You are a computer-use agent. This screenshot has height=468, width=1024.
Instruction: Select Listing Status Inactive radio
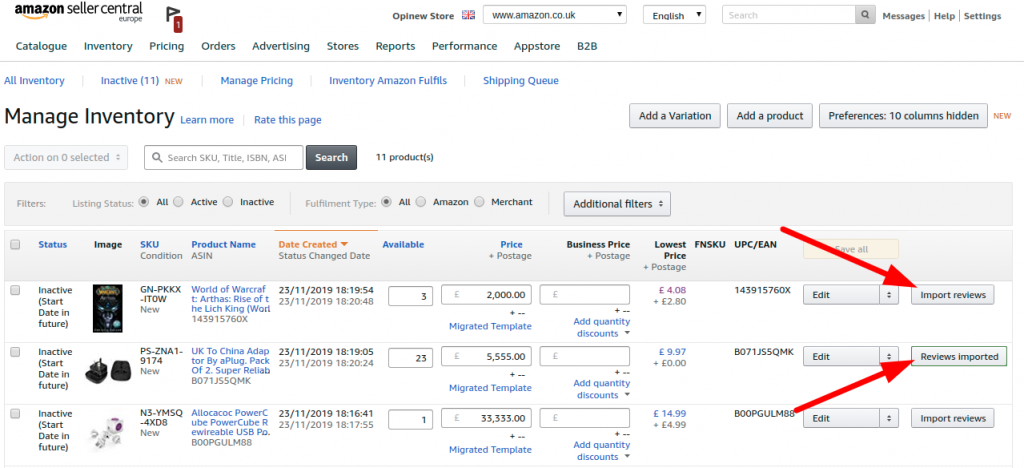(x=227, y=202)
